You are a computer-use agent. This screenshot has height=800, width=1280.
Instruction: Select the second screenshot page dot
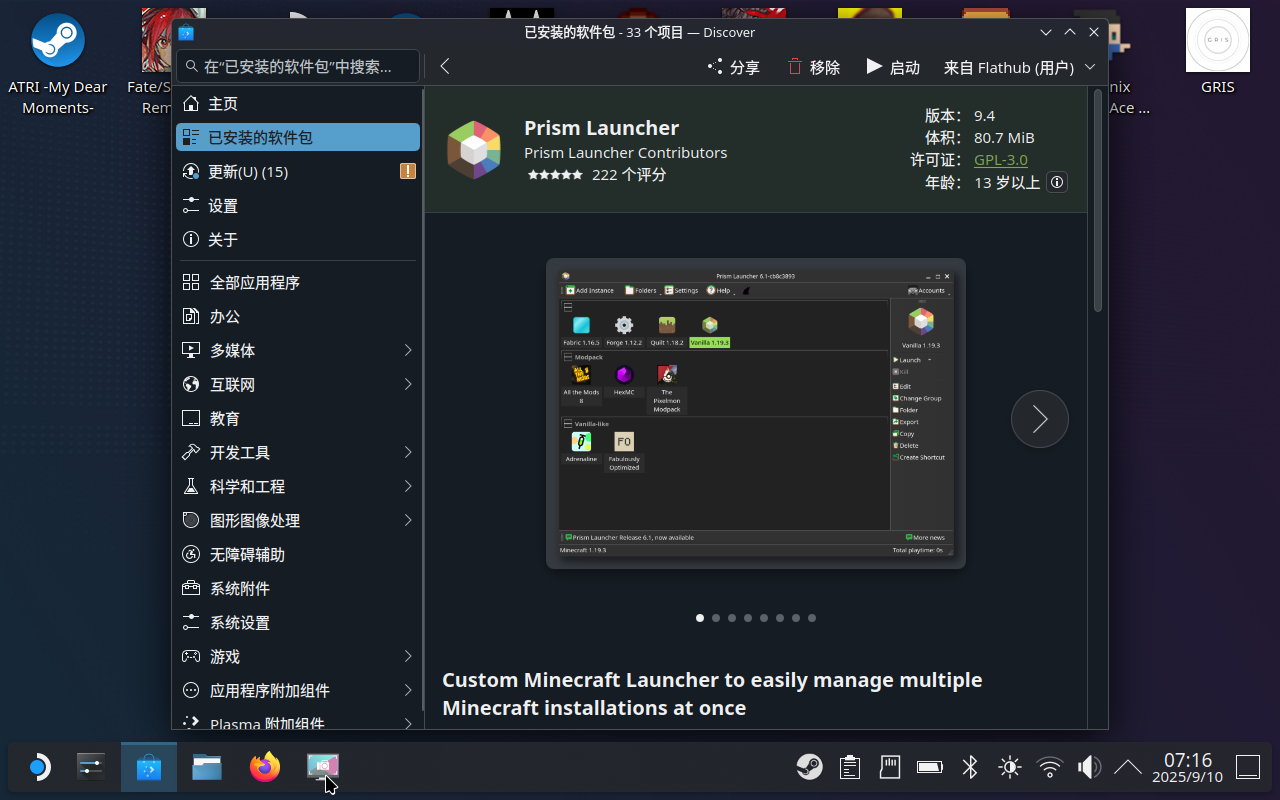click(716, 618)
